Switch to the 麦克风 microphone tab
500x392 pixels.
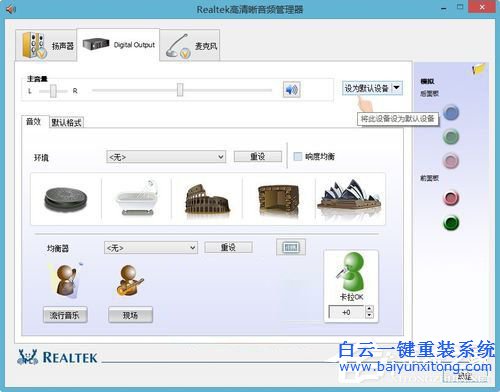point(190,46)
